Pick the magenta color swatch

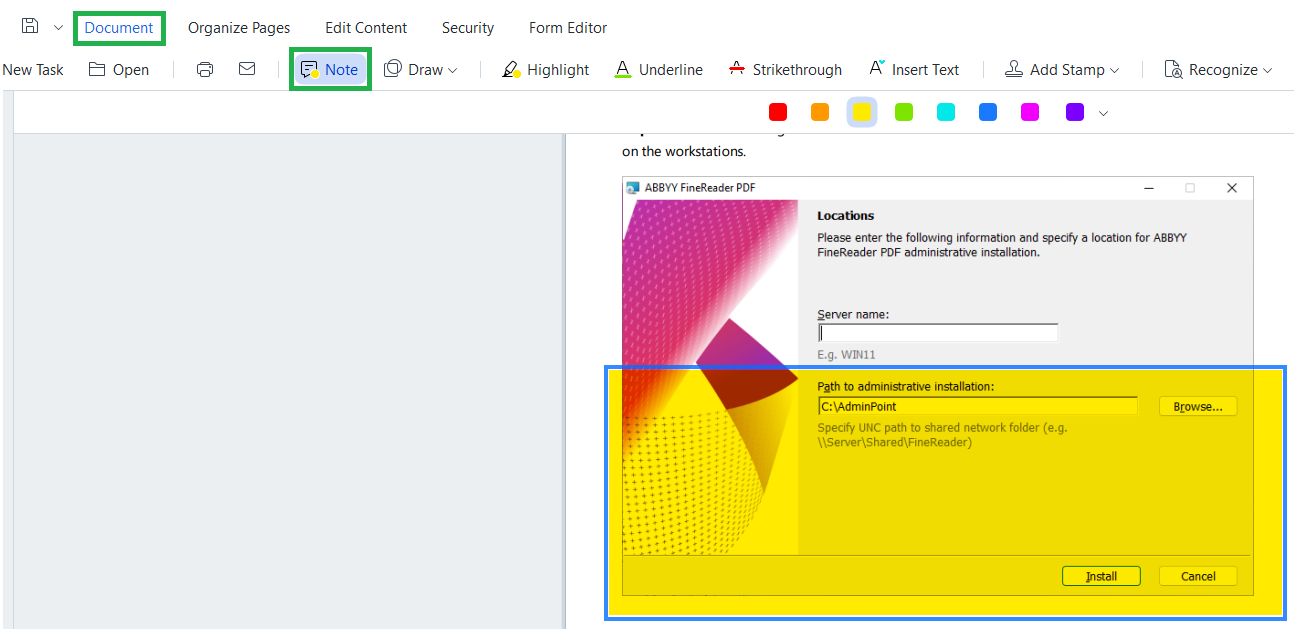point(1030,113)
